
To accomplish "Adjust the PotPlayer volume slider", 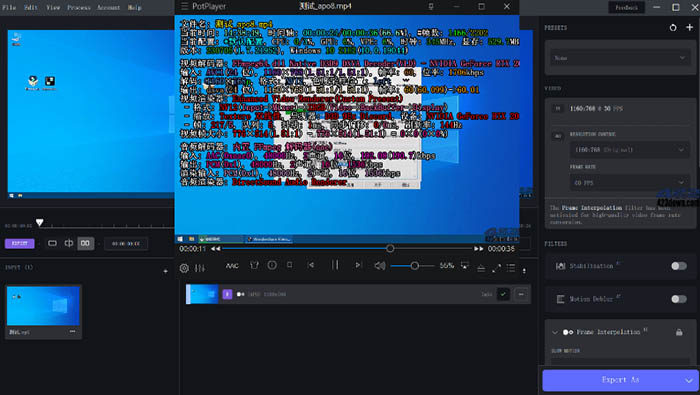I will [x=412, y=266].
